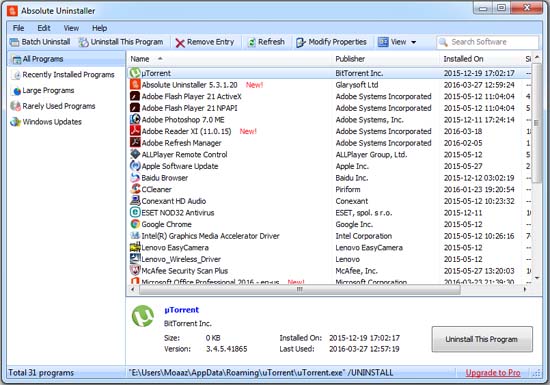The height and width of the screenshot is (385, 550).
Task: Click the µTorrent icon in the list
Action: (x=135, y=73)
